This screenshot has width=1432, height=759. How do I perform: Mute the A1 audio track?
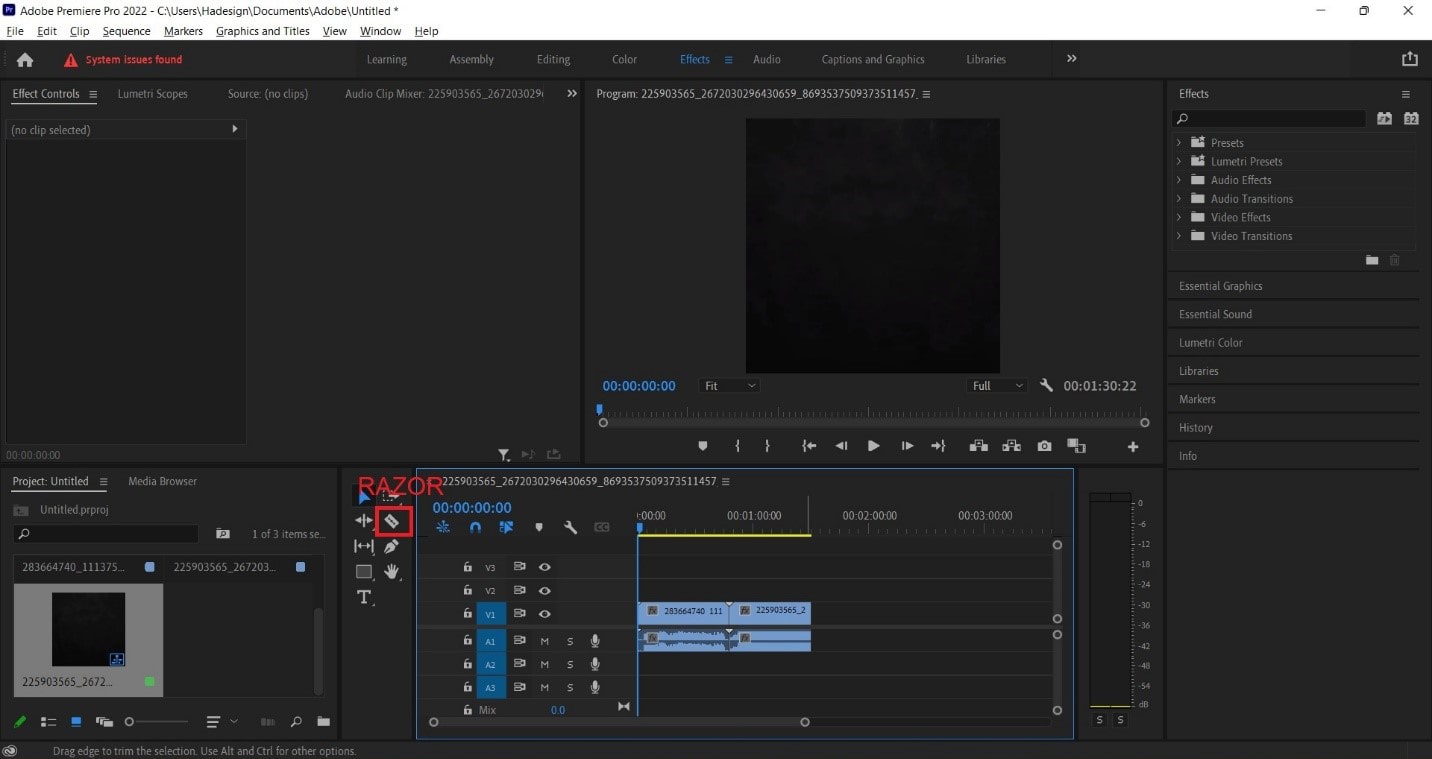[545, 641]
